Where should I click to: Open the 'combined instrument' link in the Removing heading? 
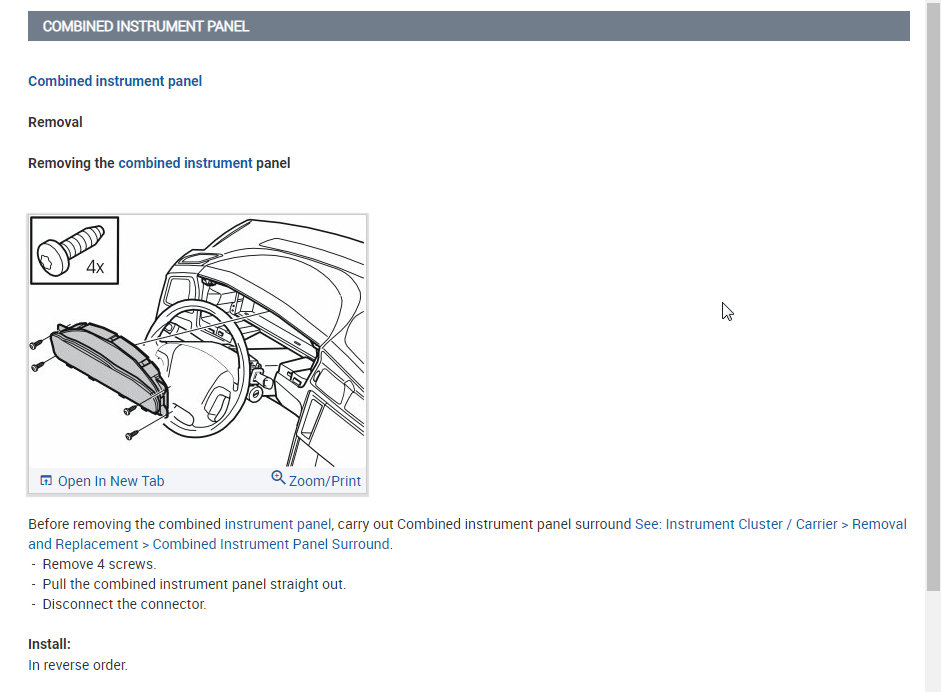(x=185, y=163)
